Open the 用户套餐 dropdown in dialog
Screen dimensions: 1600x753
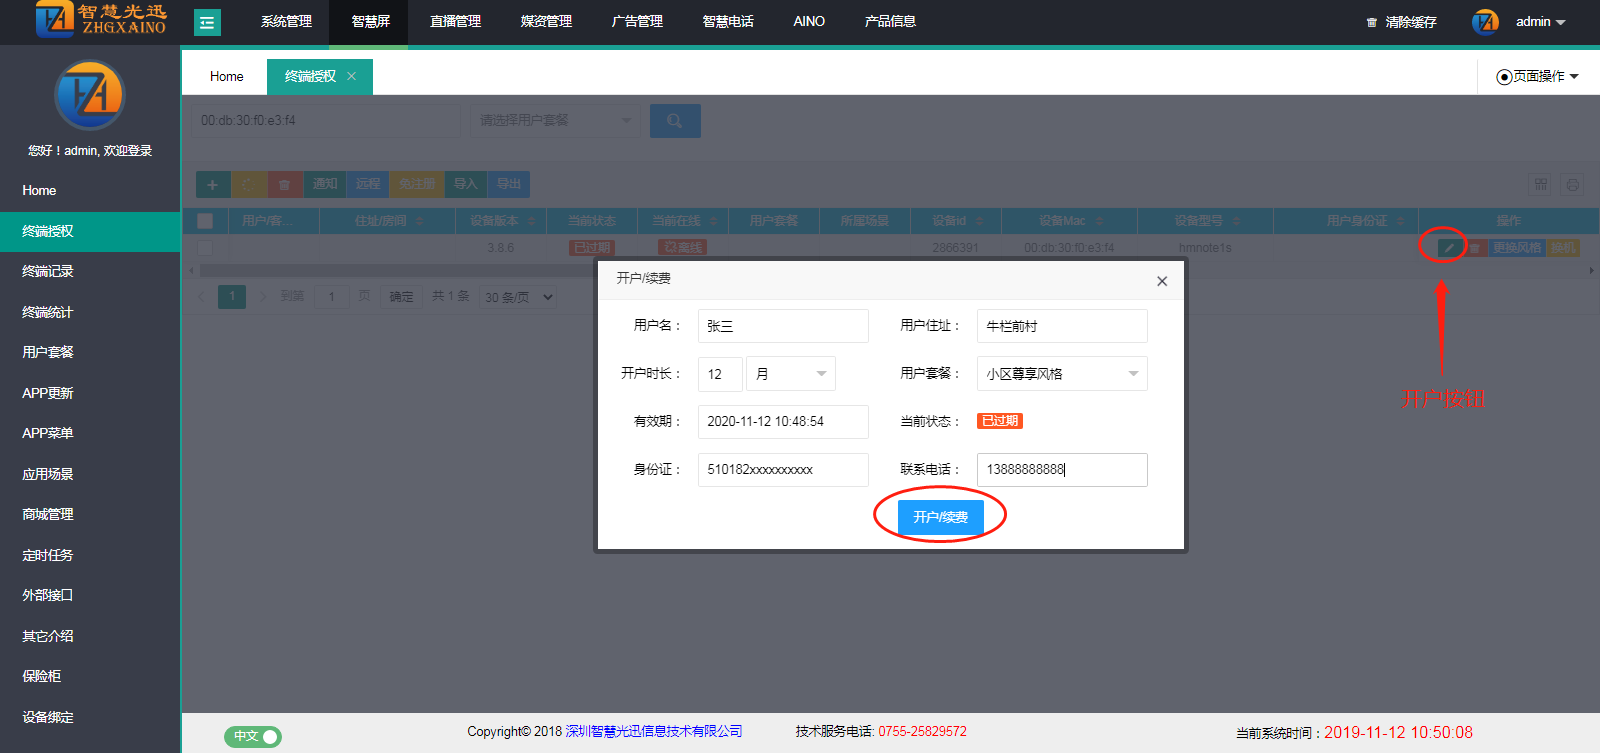click(1062, 374)
